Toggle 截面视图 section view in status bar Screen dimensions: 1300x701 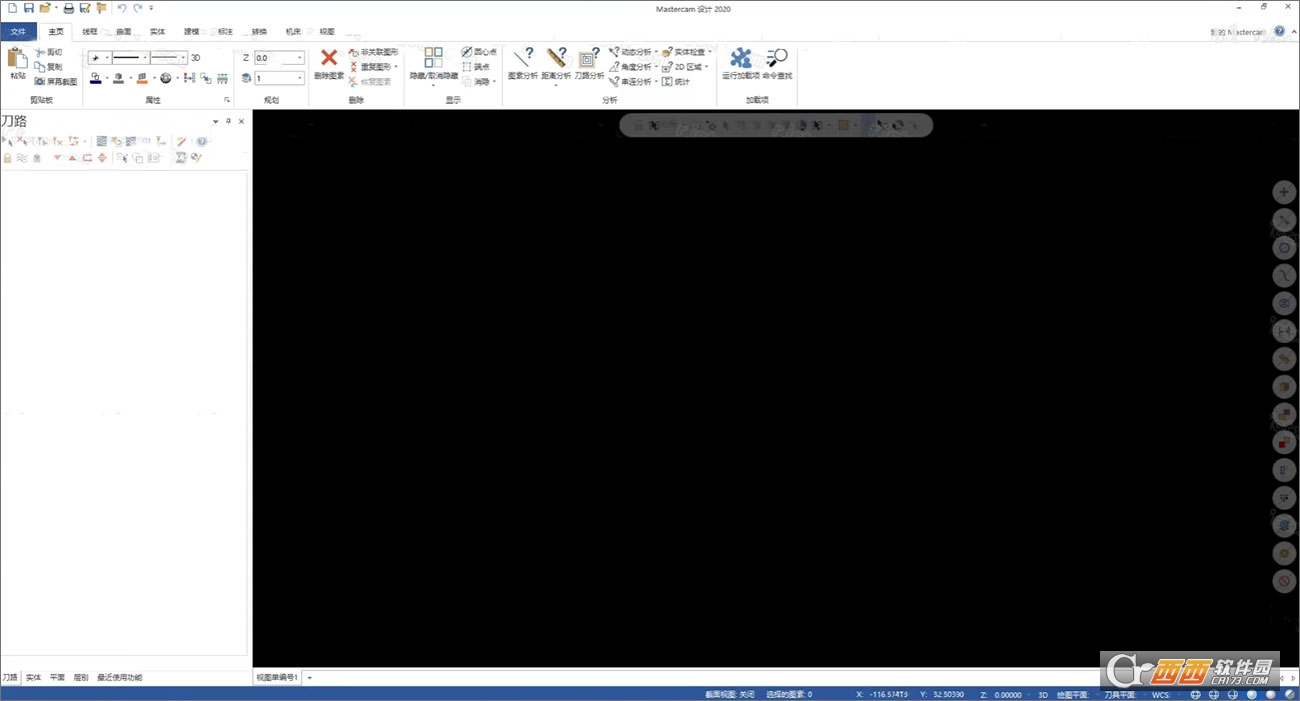click(x=729, y=694)
